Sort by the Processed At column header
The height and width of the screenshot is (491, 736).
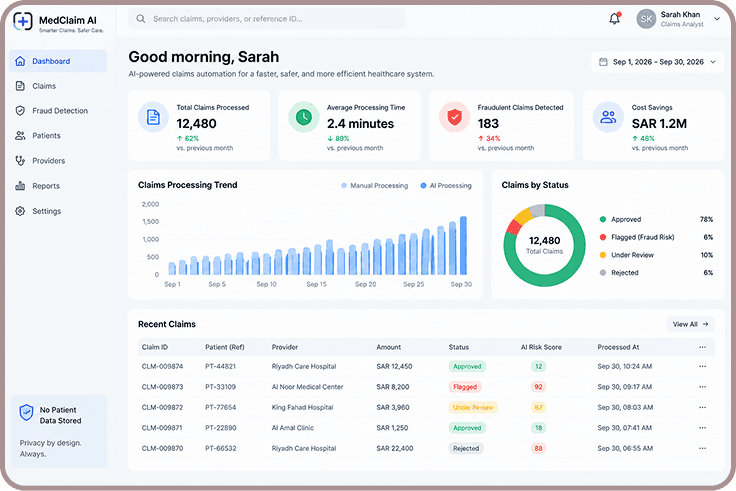point(618,347)
